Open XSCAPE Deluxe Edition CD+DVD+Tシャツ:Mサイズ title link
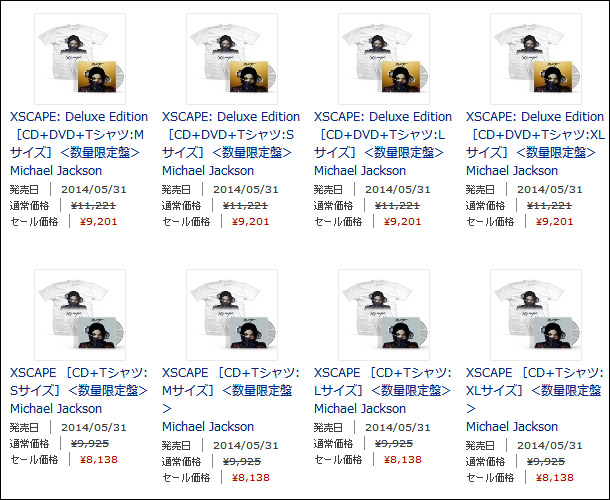The image size is (610, 500). coord(79,134)
